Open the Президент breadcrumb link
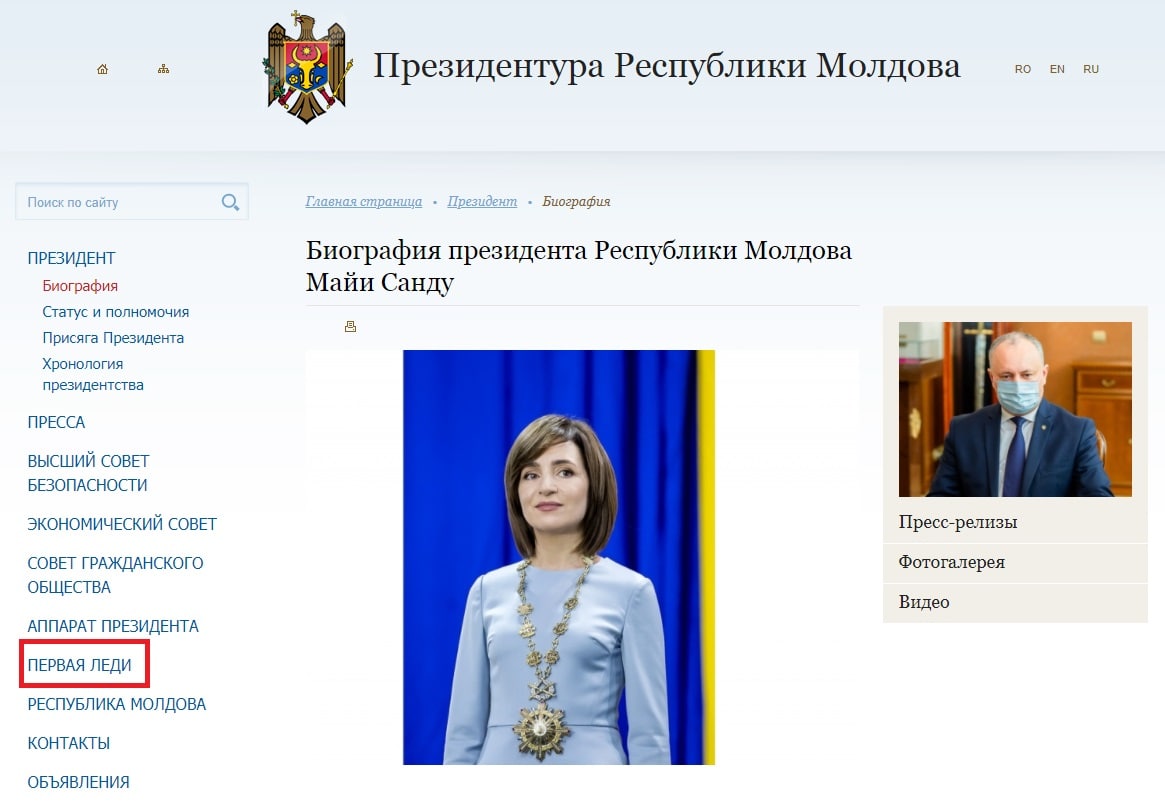This screenshot has width=1165, height=809. 482,201
